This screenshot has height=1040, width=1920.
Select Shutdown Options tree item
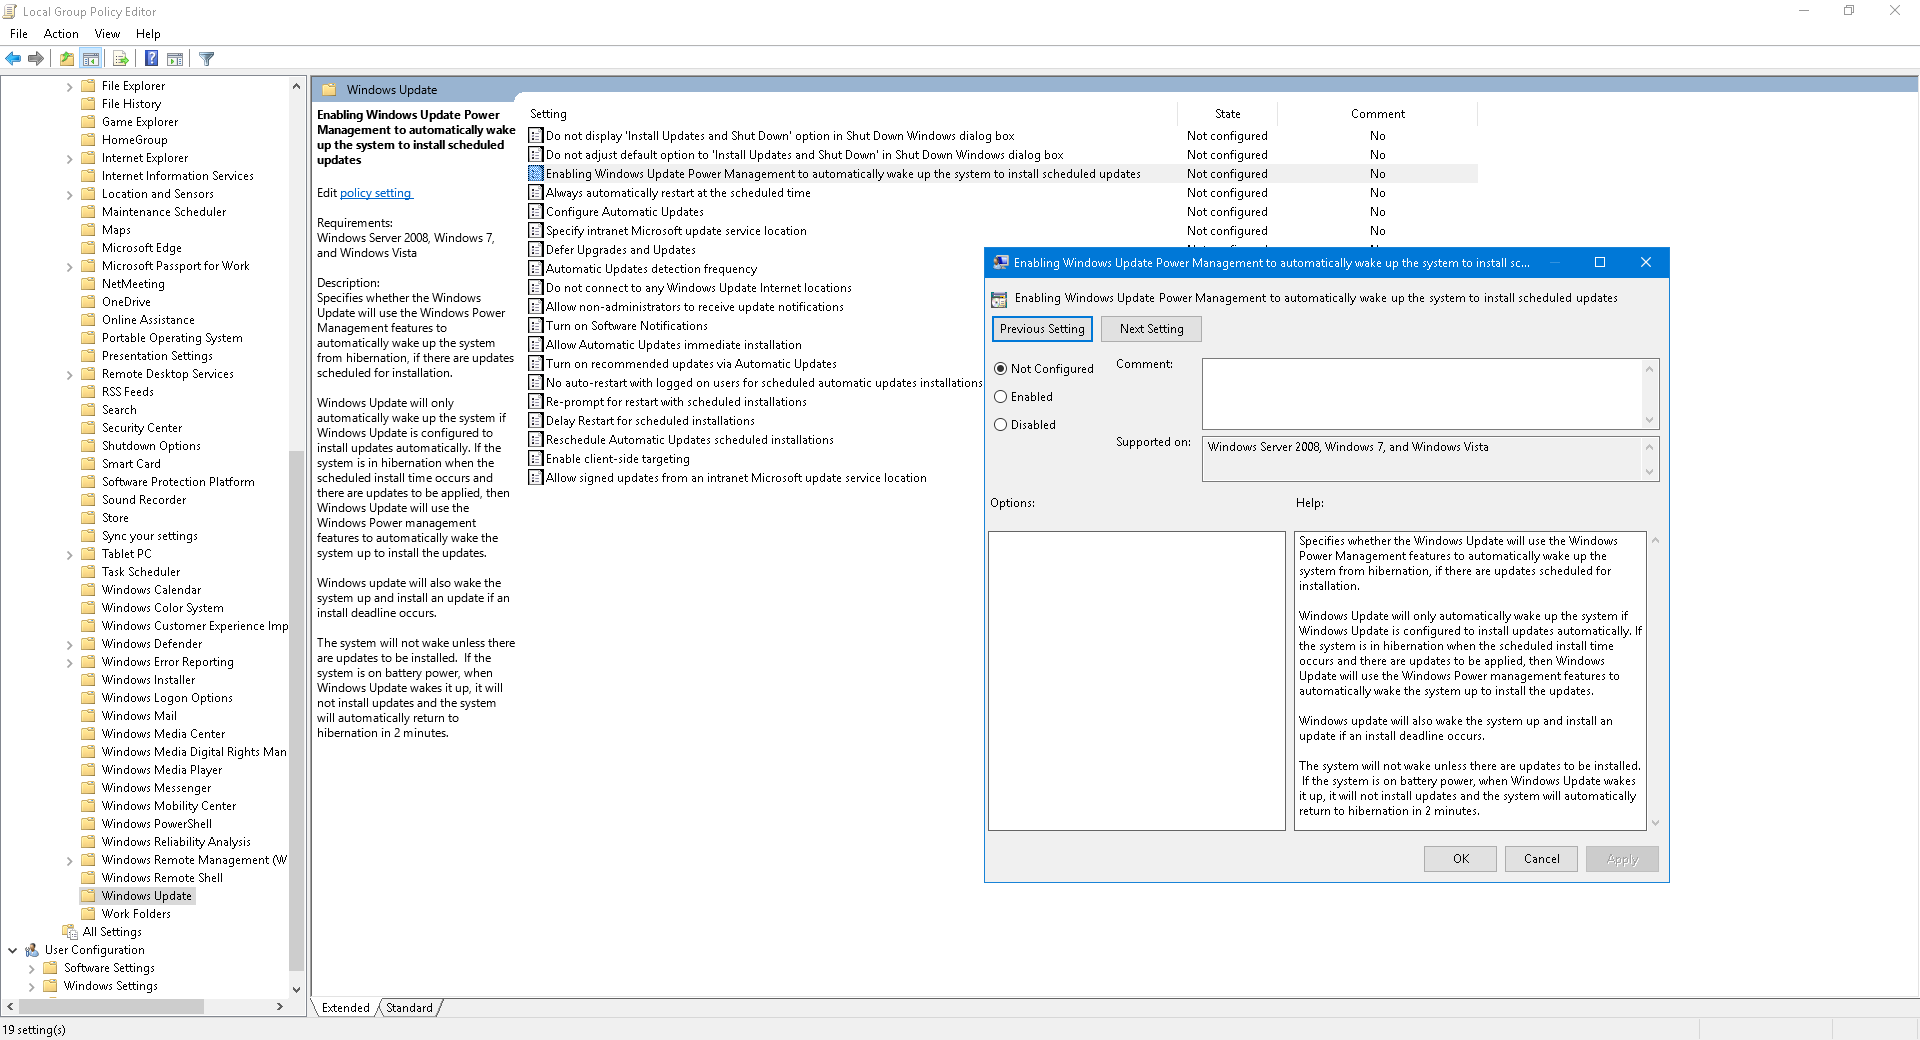point(151,446)
